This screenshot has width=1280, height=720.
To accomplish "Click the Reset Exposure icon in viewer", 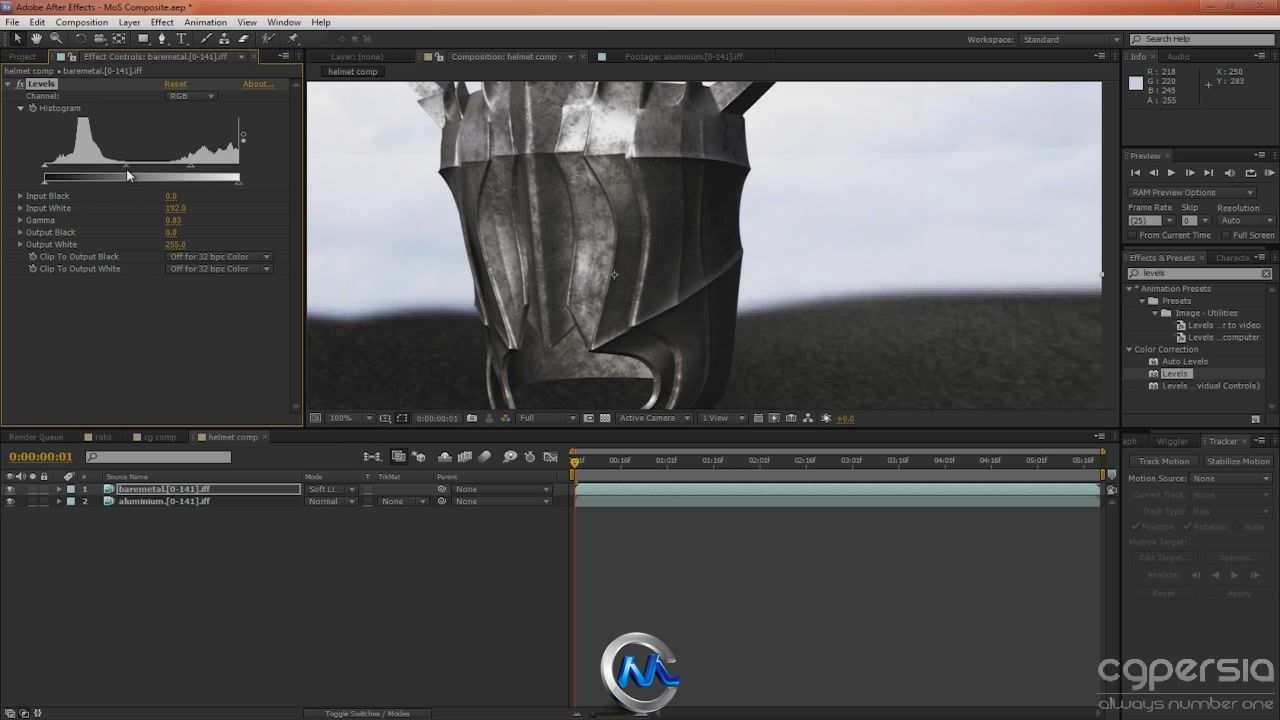I will (826, 418).
